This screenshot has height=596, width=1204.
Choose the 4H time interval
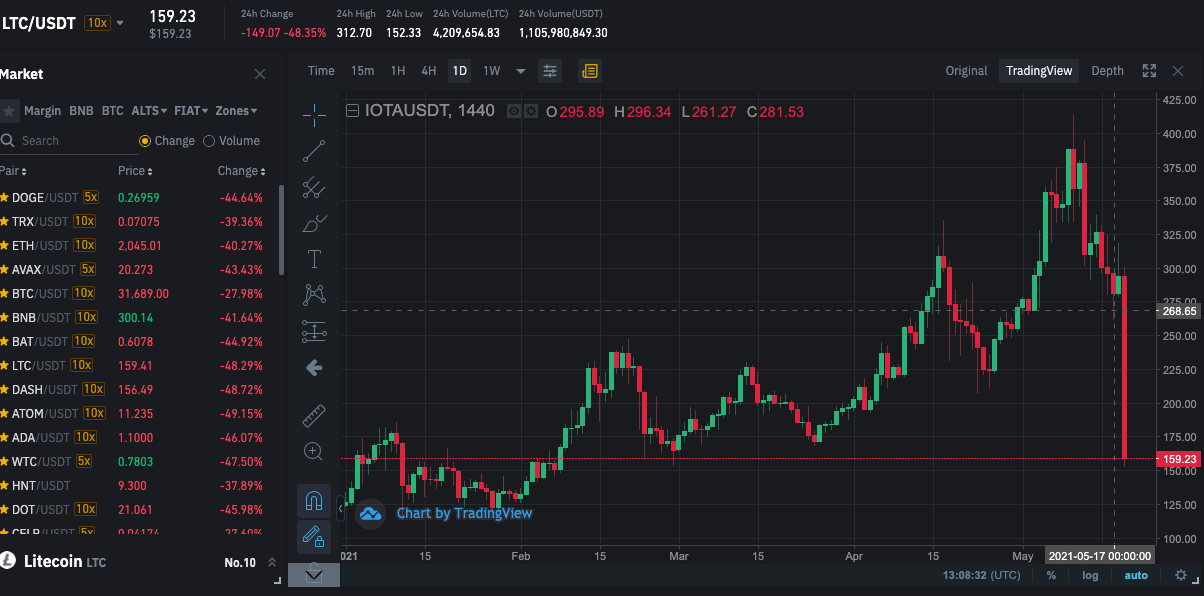429,71
